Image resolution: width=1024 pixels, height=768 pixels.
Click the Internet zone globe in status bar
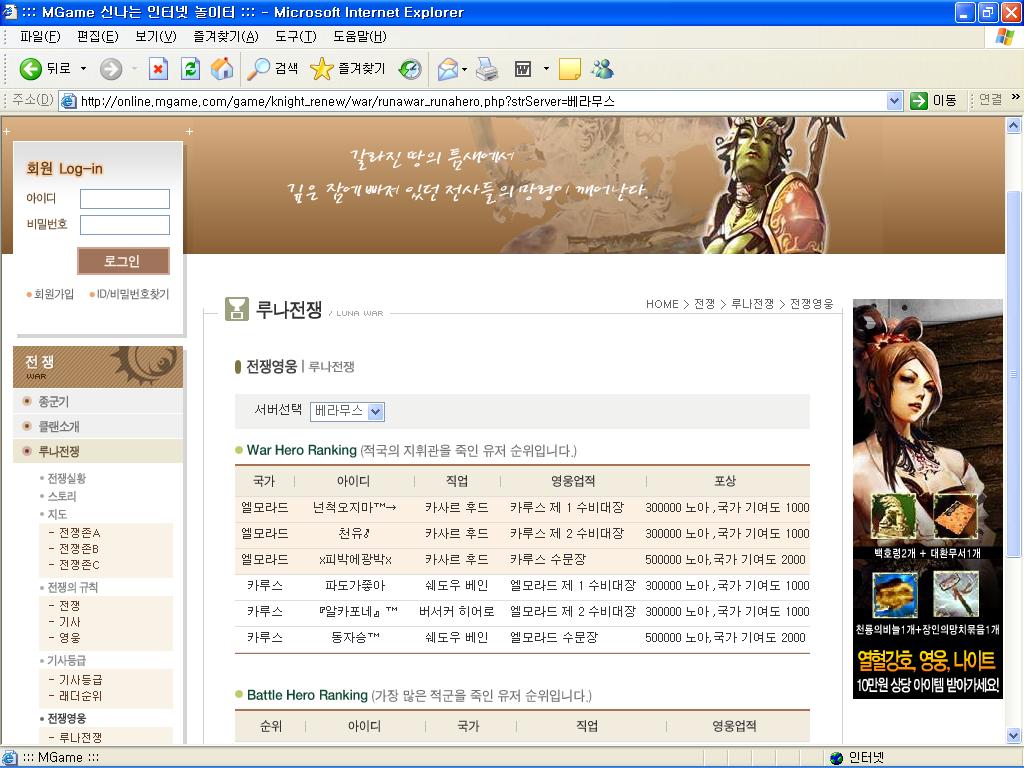pos(837,758)
